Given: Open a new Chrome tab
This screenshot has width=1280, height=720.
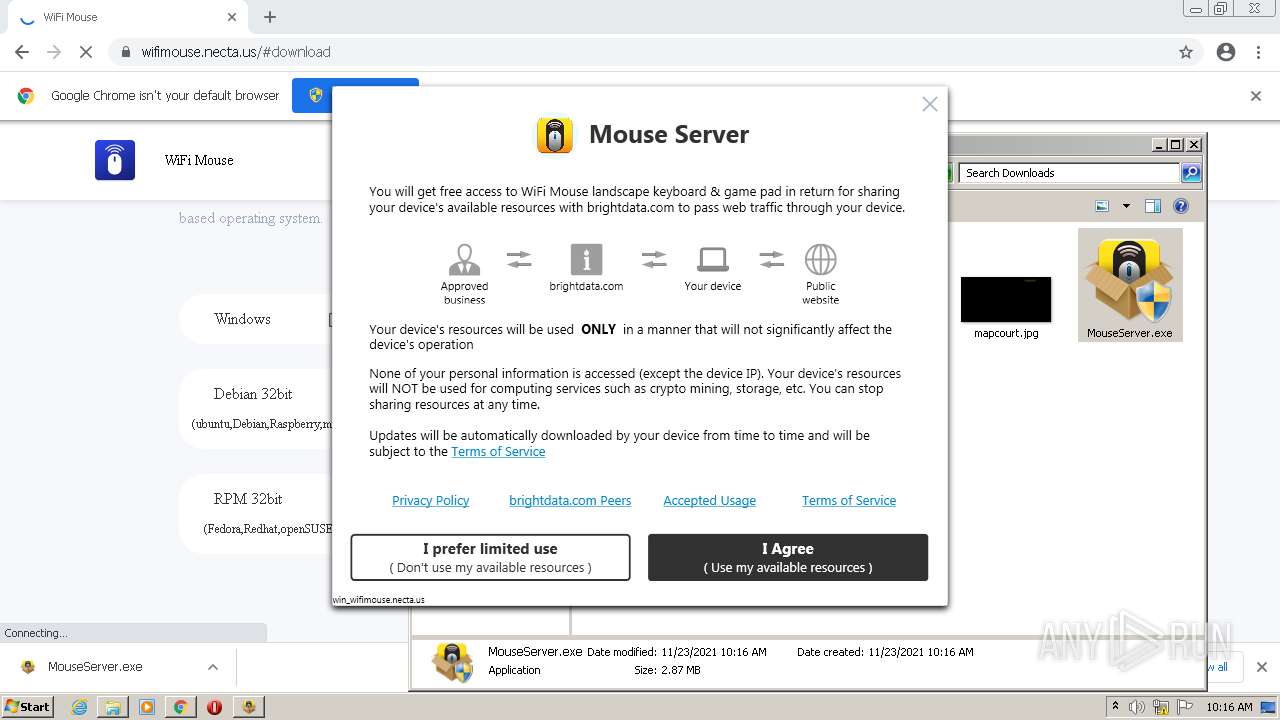Looking at the screenshot, I should point(270,17).
